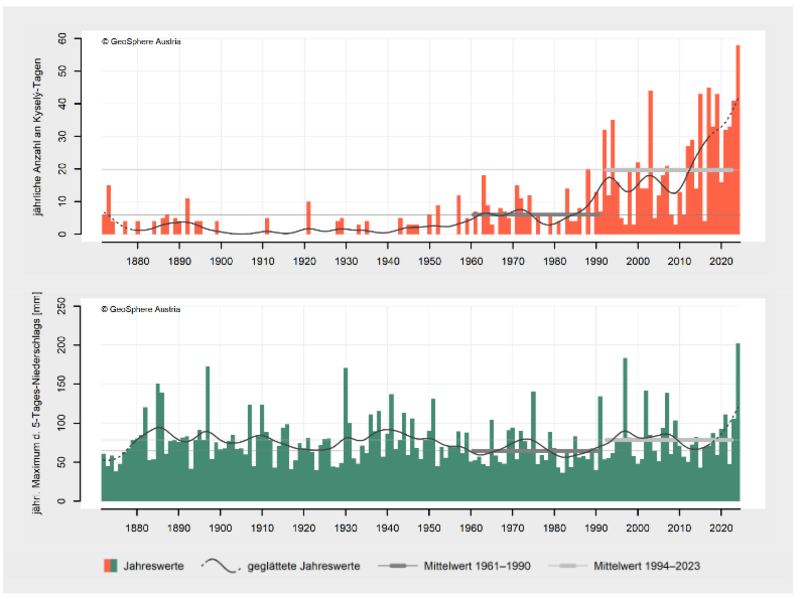The width and height of the screenshot is (800, 599).
Task: Click the GeoSphere Austria copyright in top chart
Action: 141,41
